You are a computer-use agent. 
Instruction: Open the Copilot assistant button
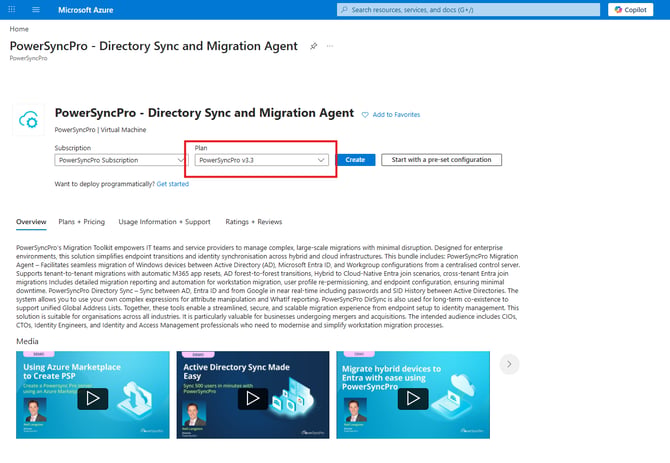[630, 9]
